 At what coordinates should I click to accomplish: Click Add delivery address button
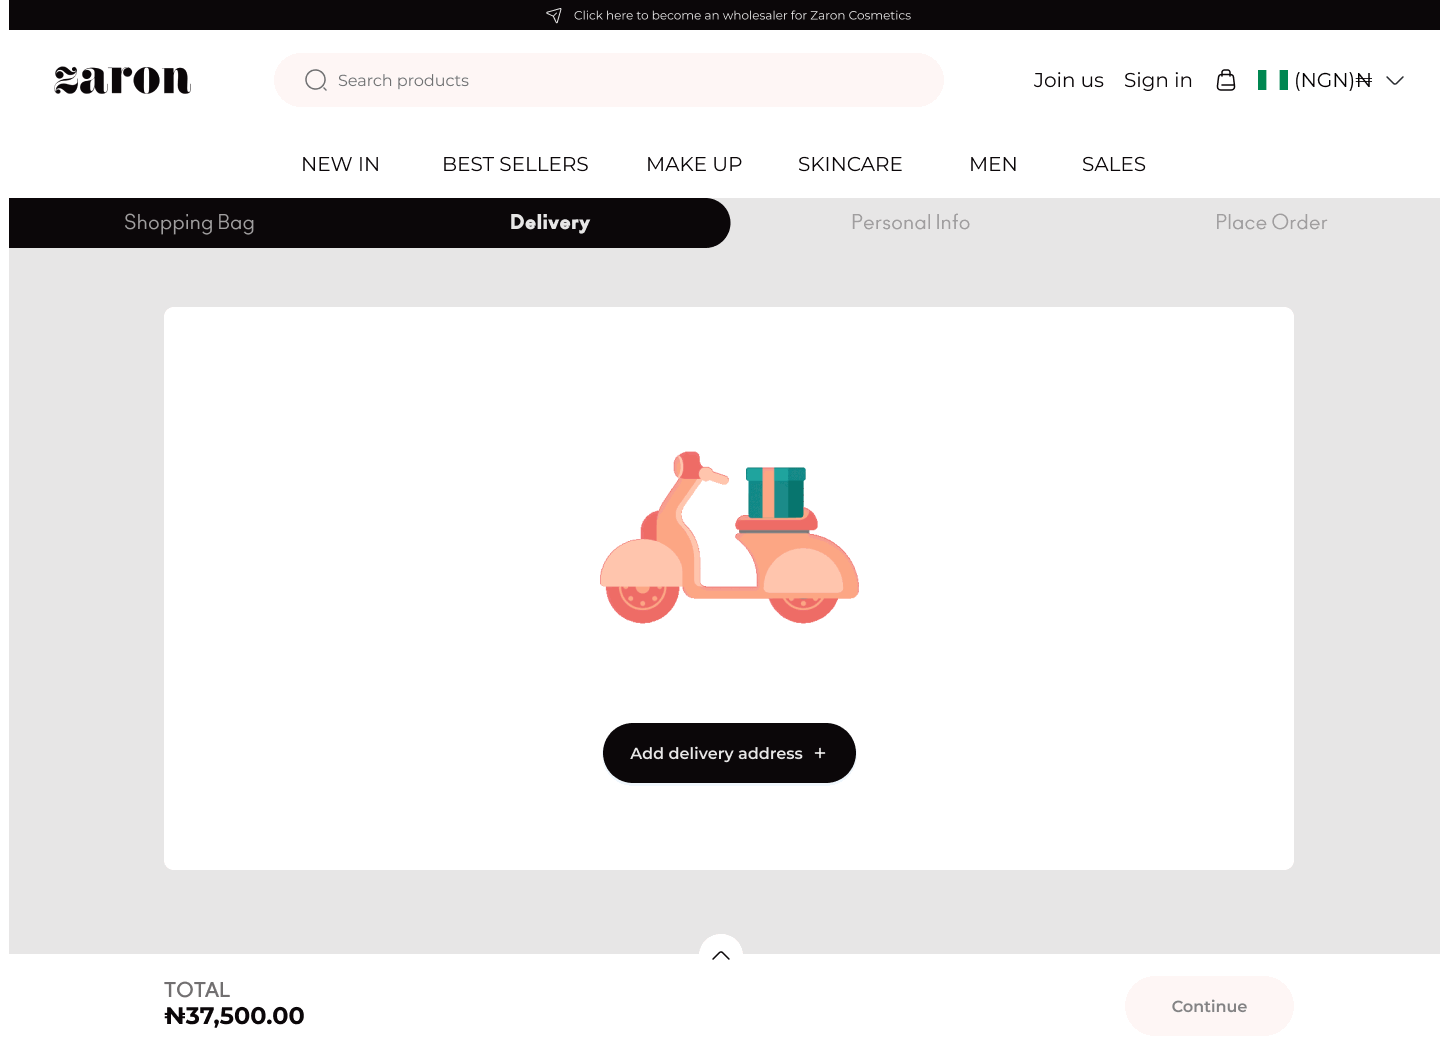point(729,753)
